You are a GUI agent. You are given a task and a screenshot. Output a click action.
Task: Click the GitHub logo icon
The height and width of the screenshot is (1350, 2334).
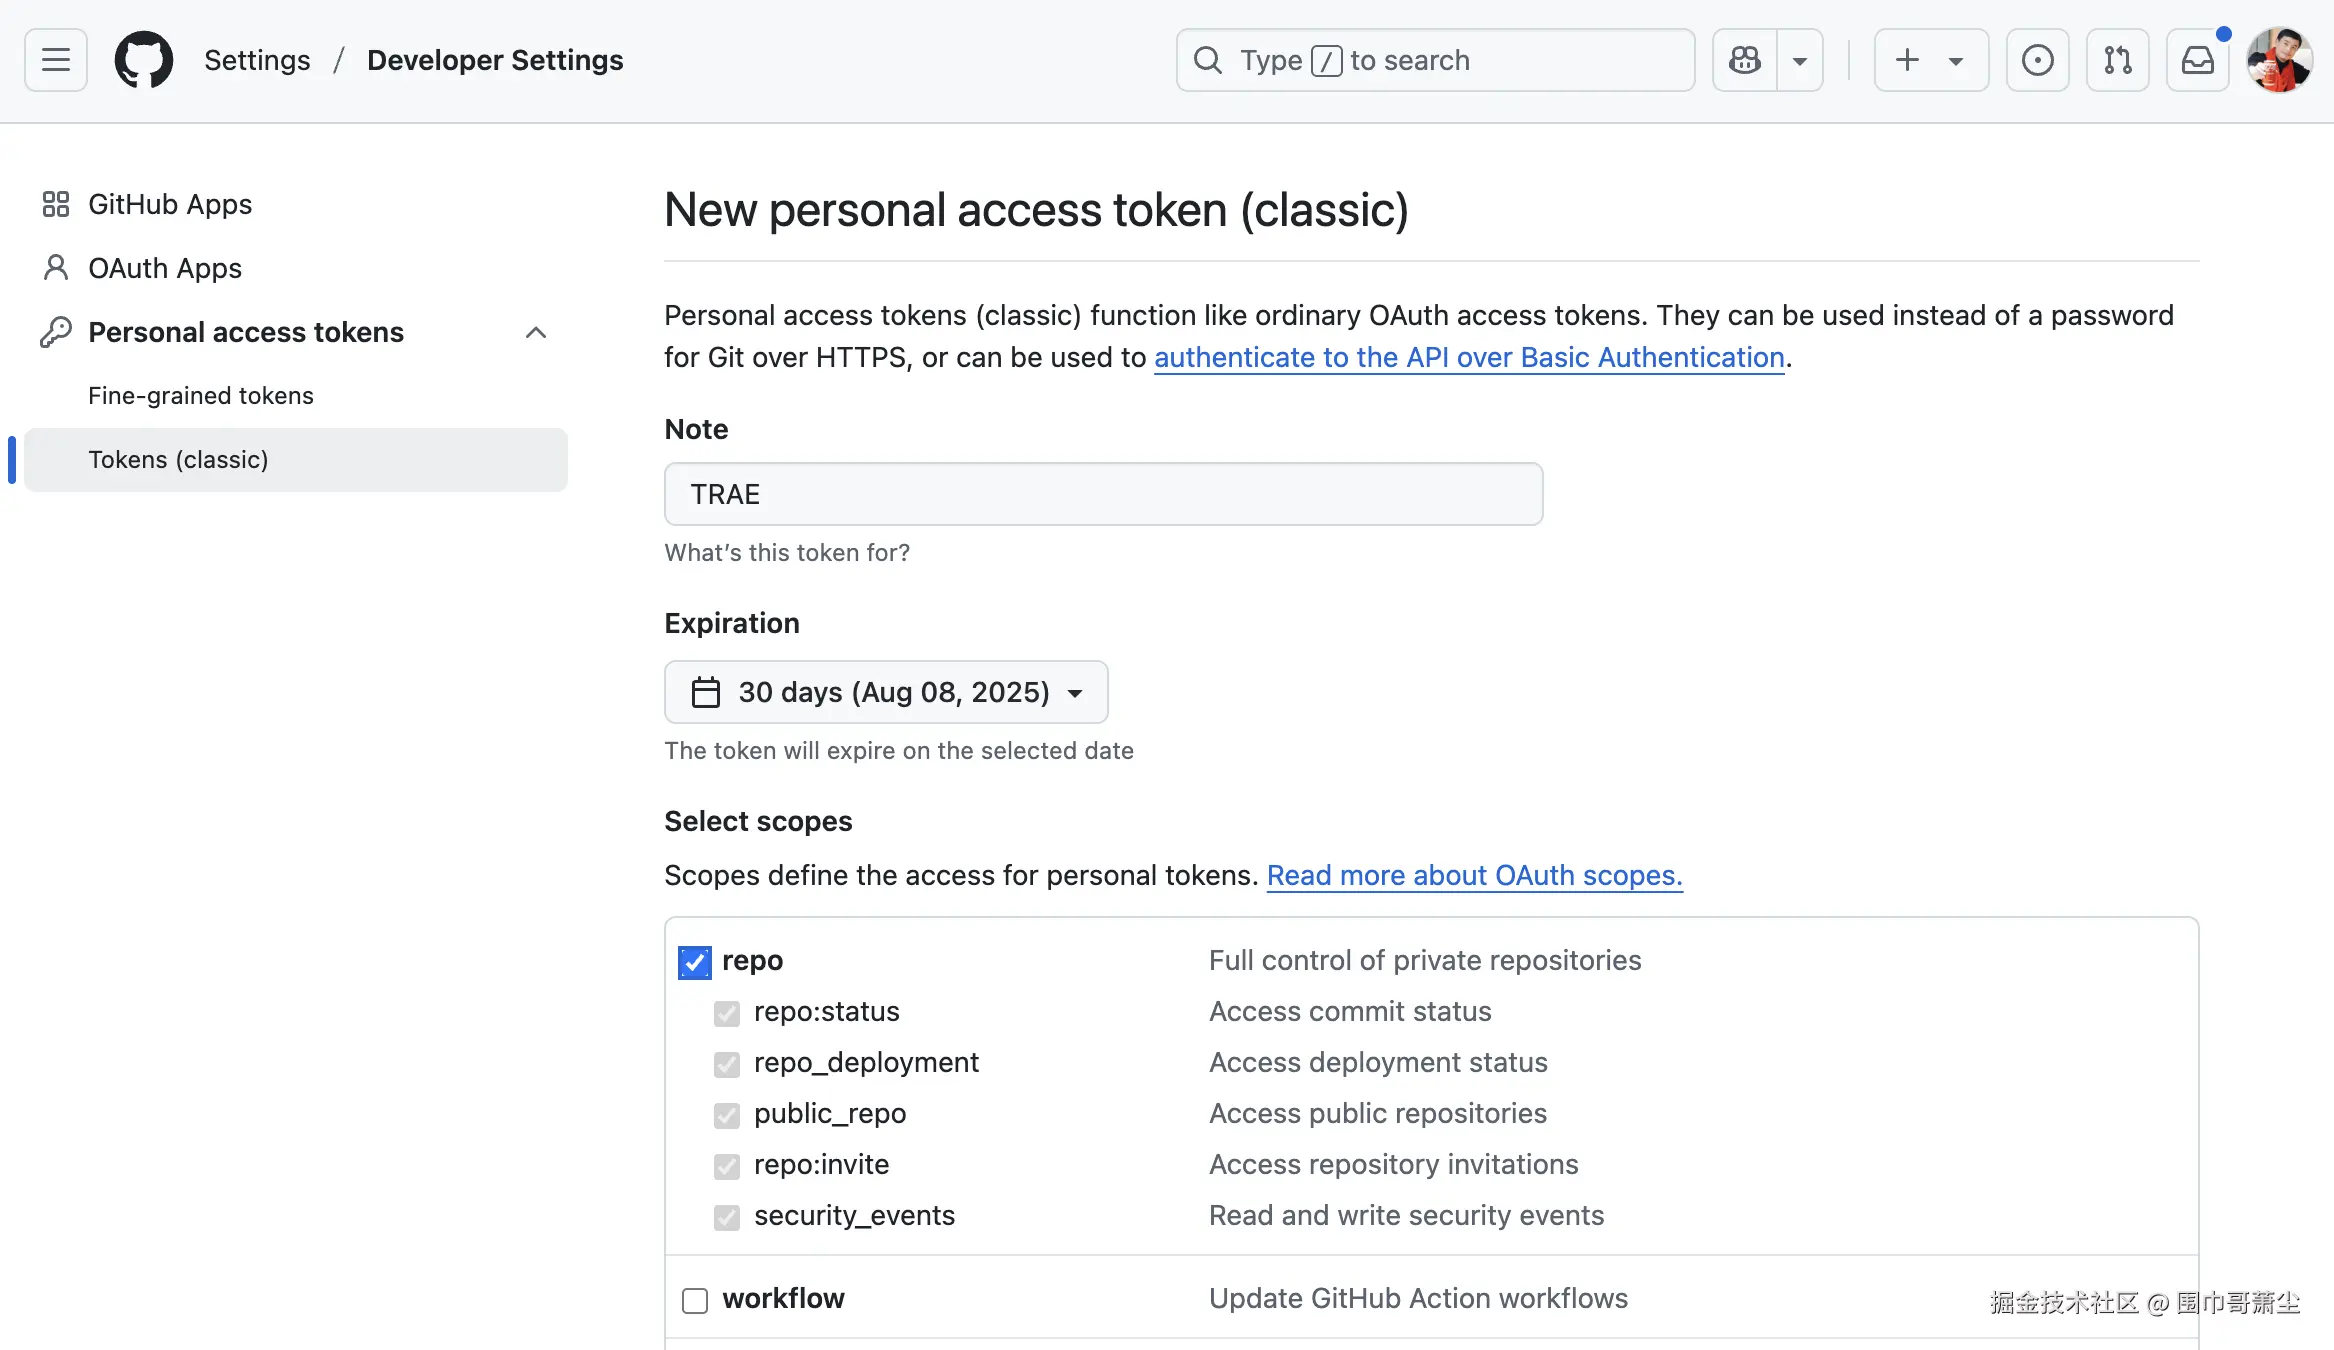click(x=144, y=60)
